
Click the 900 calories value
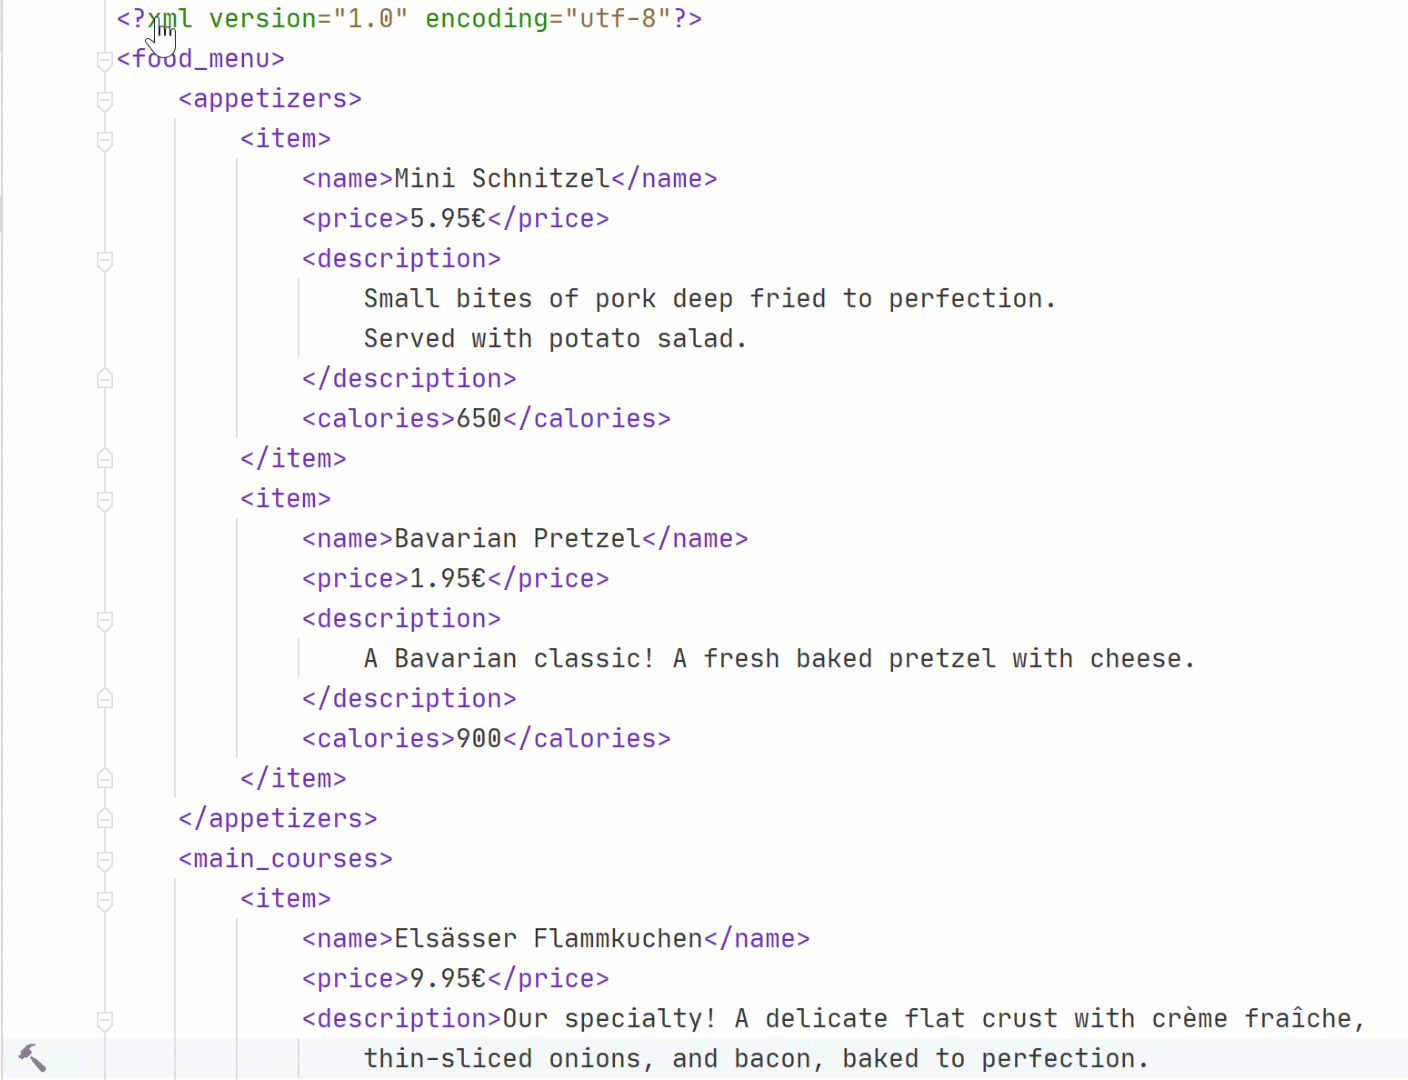(476, 738)
